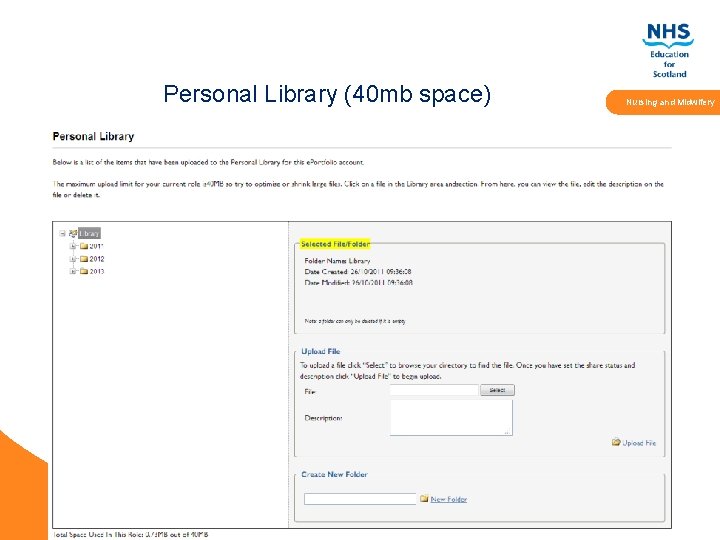
Task: Click the NHS Education for Scotland logo
Action: point(669,51)
